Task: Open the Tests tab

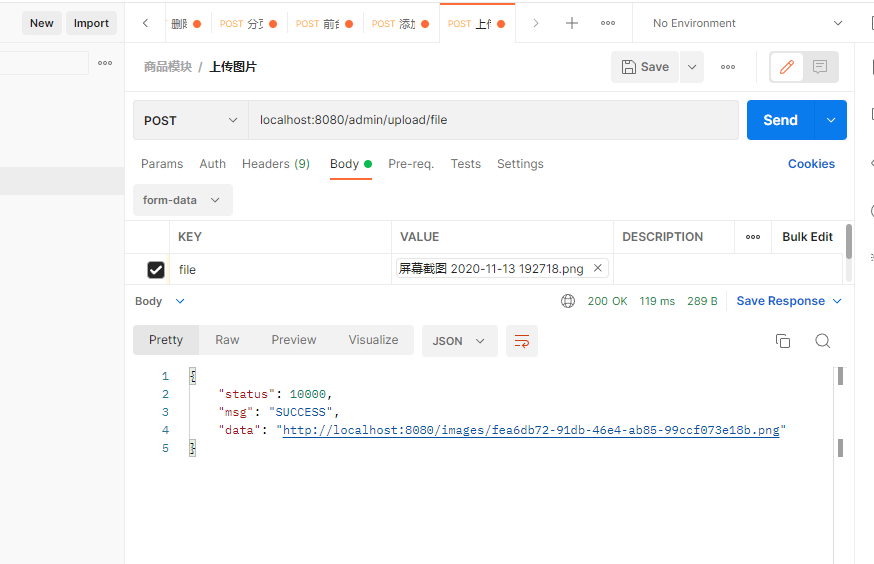Action: [x=465, y=164]
